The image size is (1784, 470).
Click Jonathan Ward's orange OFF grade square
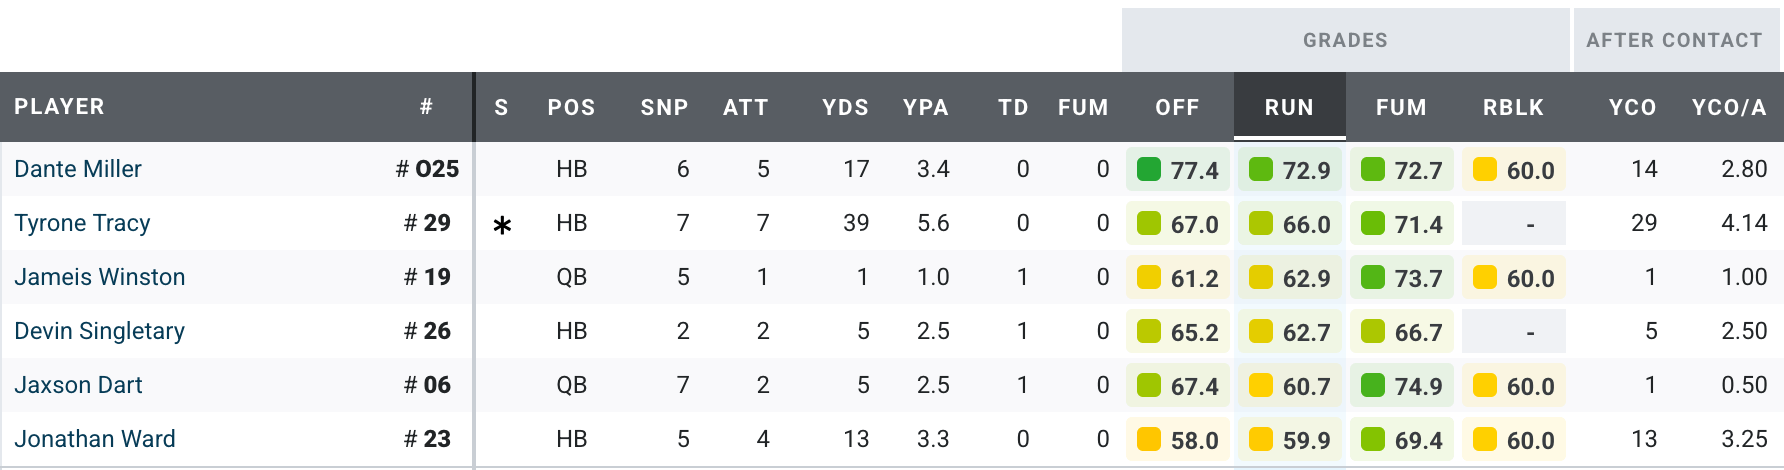1149,440
